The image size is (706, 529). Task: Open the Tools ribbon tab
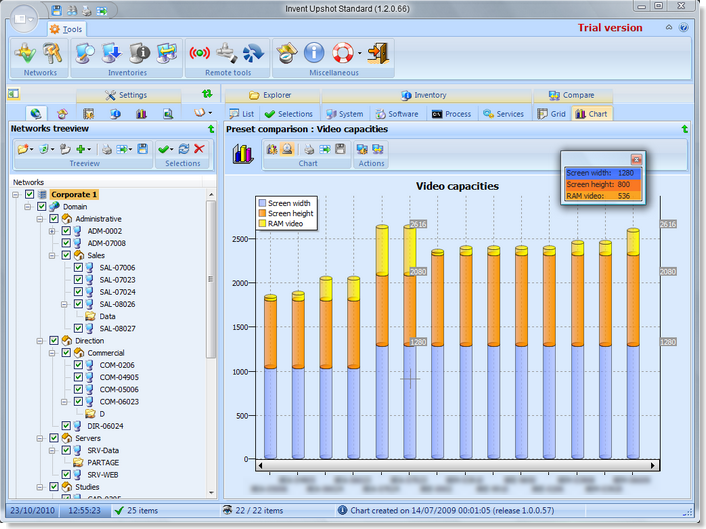click(67, 29)
